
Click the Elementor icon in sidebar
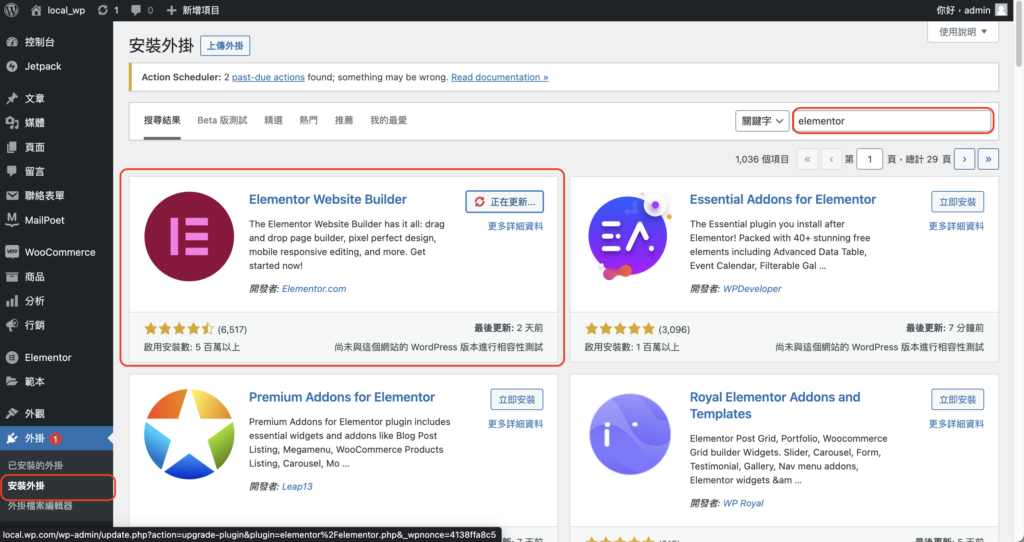12,357
